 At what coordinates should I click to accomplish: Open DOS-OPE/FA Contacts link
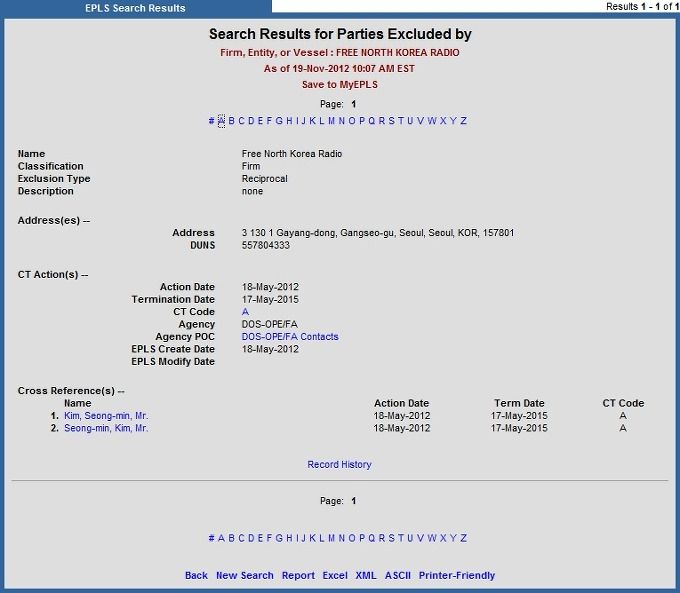click(290, 337)
